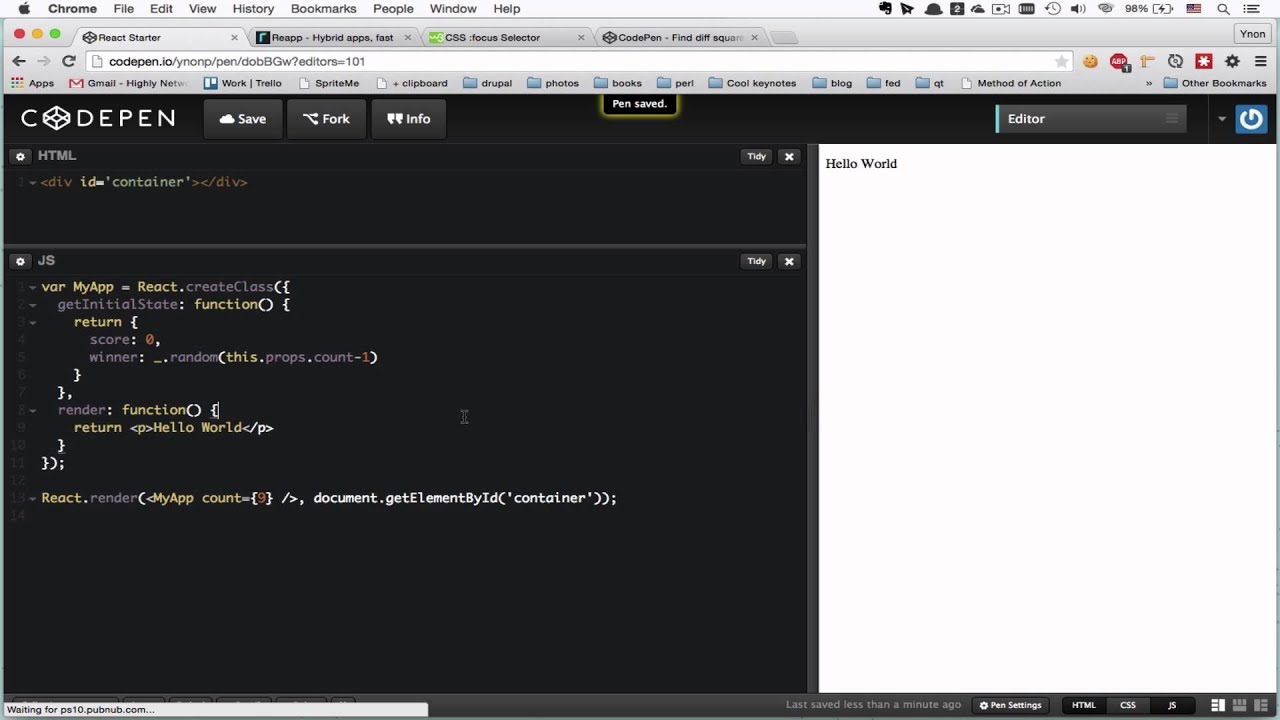
Task: Open the volume control in menu bar
Action: click(x=1078, y=9)
